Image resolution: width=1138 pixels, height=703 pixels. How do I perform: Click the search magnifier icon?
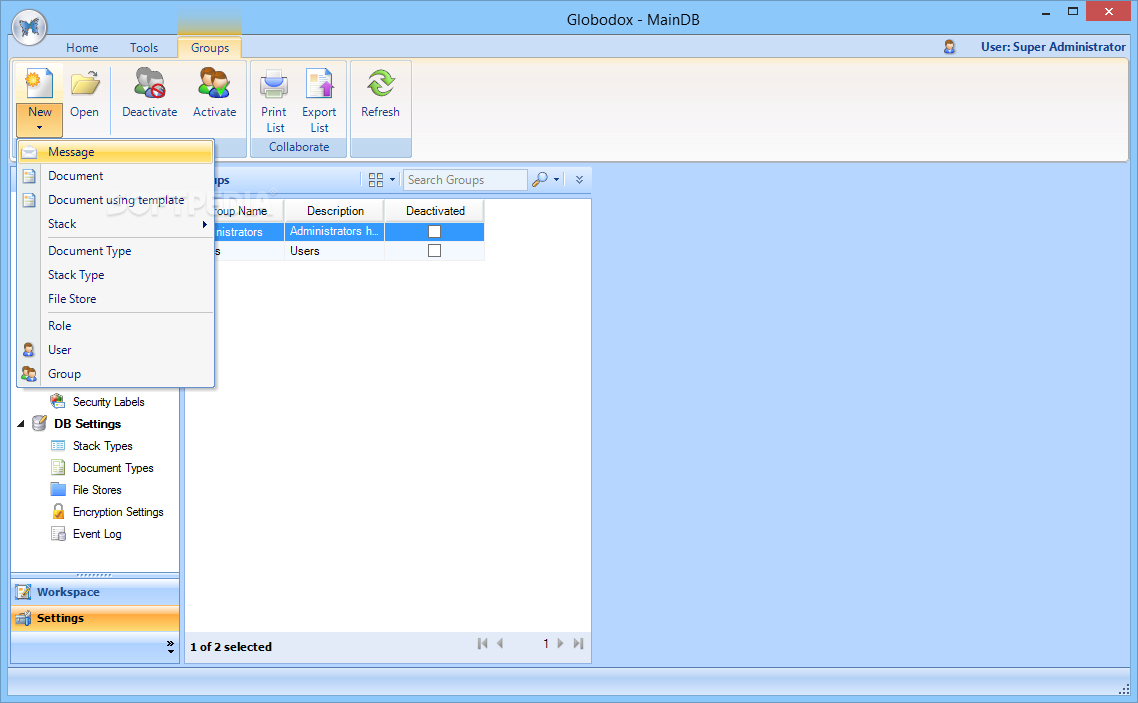pos(539,179)
